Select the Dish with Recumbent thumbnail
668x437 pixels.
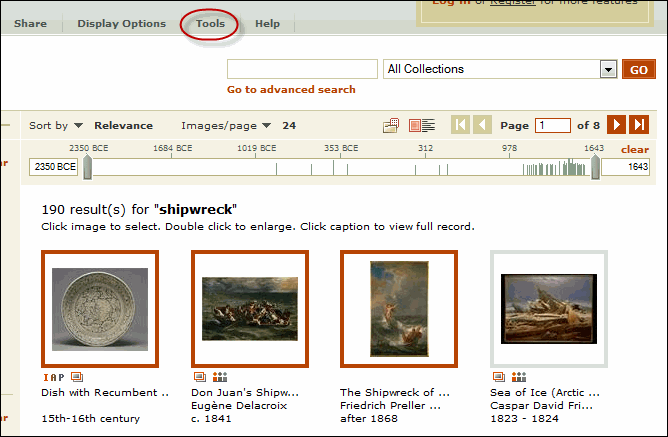100,309
